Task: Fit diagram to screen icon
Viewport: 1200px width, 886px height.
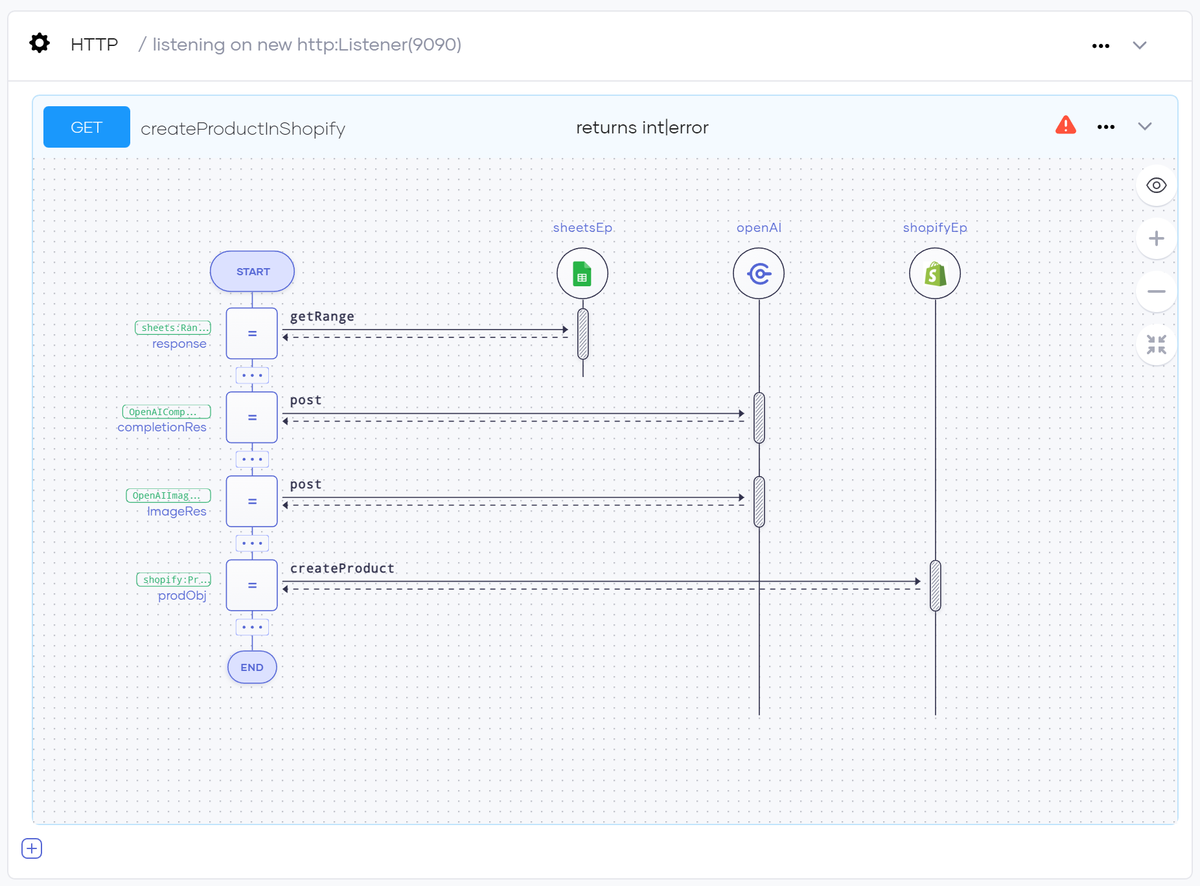Action: pyautogui.click(x=1157, y=345)
